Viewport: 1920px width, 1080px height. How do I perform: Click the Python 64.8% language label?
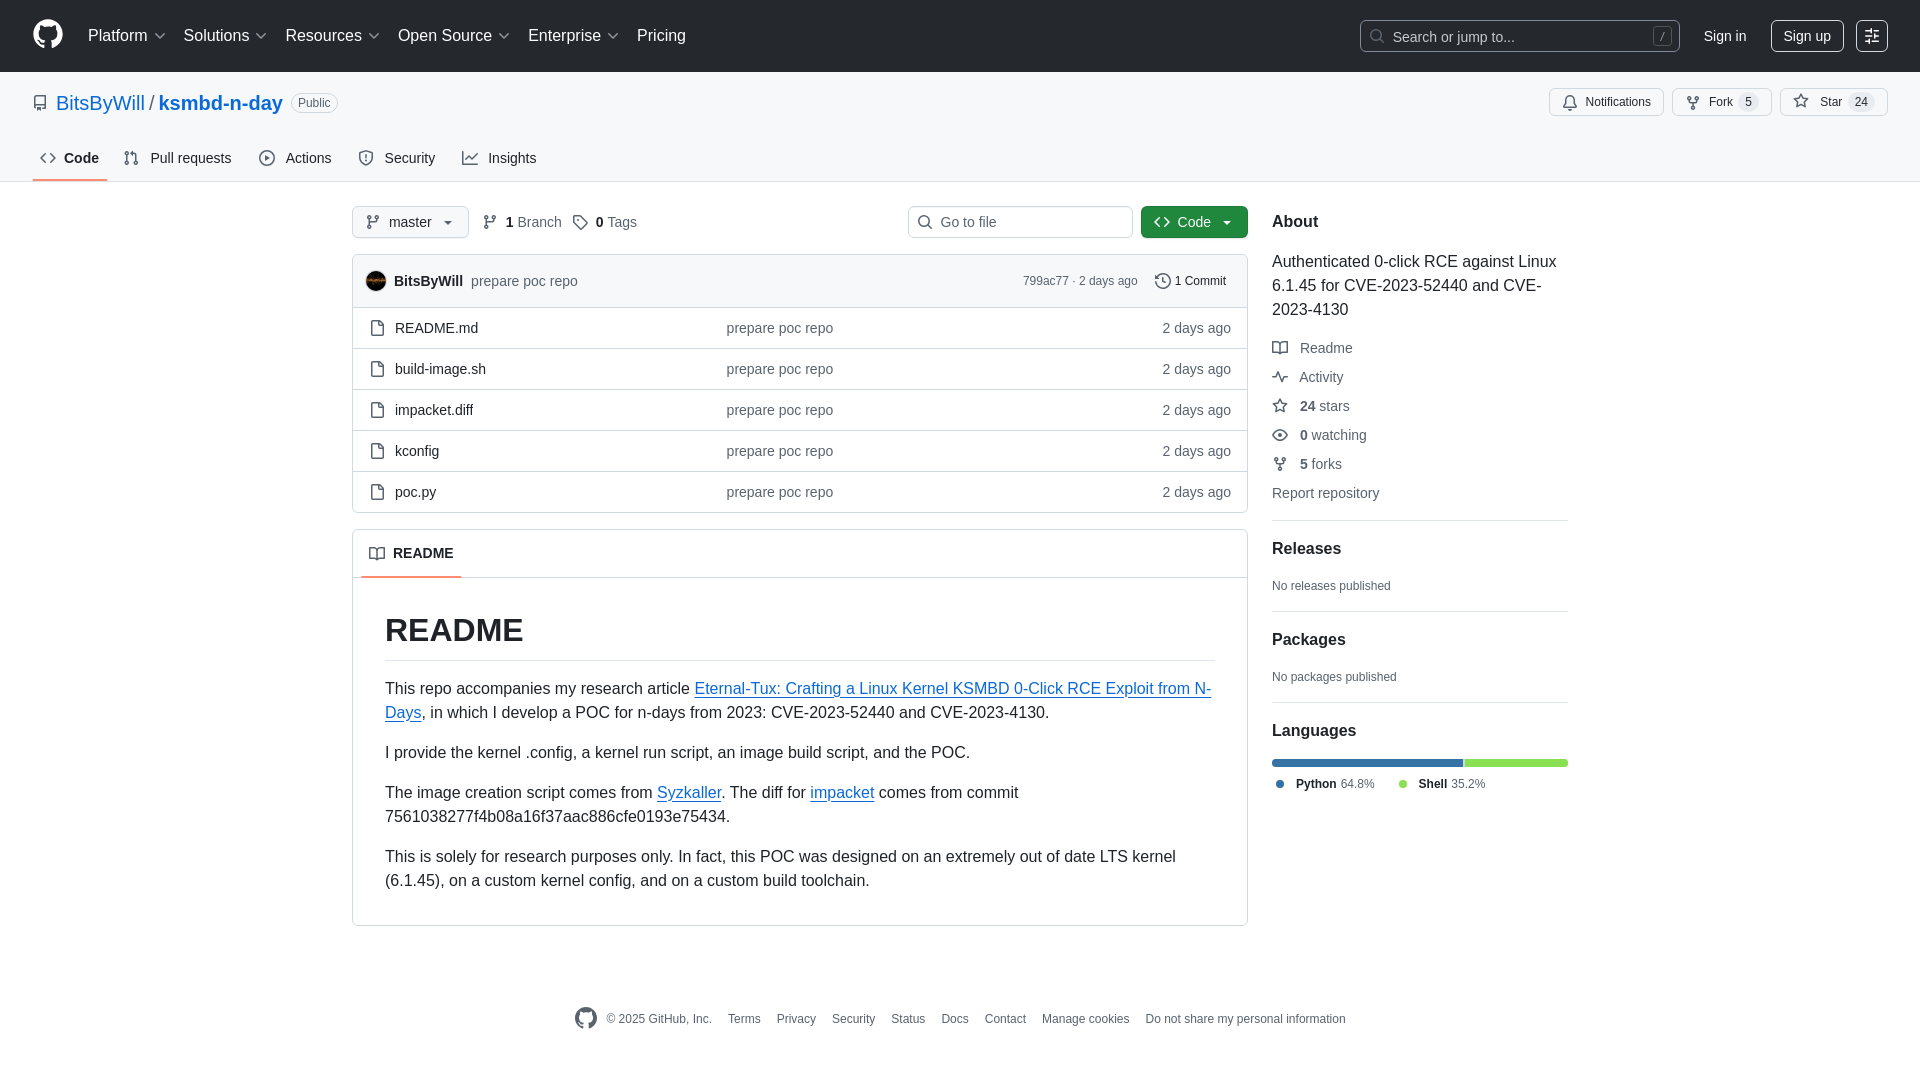pyautogui.click(x=1325, y=784)
